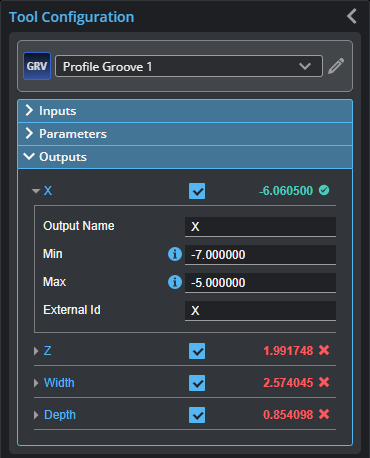Disable the X output checkbox
This screenshot has height=458, width=370.
(x=197, y=191)
